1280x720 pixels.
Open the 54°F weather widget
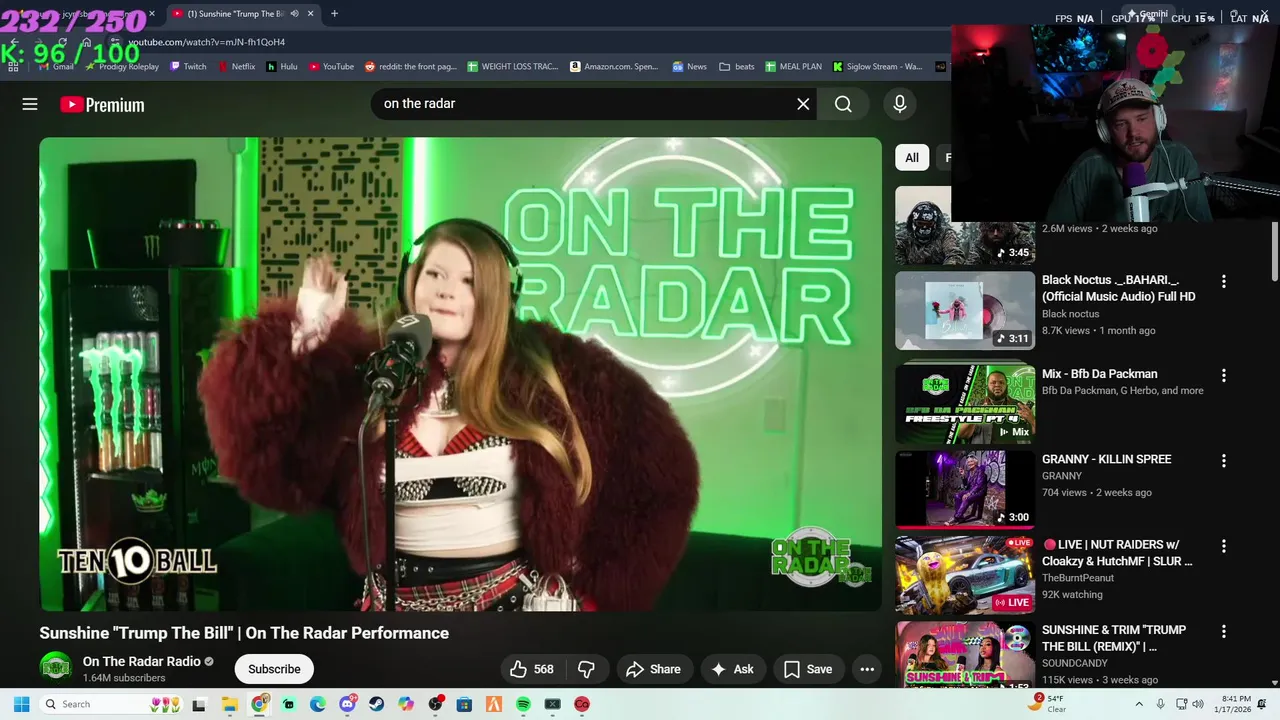click(x=1049, y=704)
